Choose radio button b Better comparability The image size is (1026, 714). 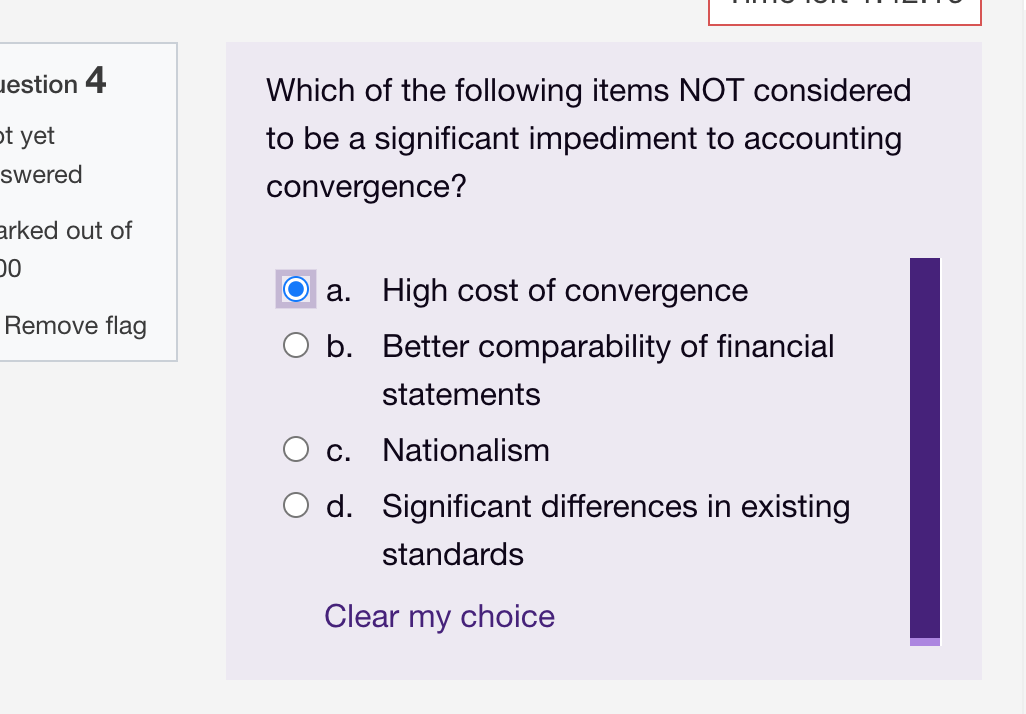click(x=295, y=346)
